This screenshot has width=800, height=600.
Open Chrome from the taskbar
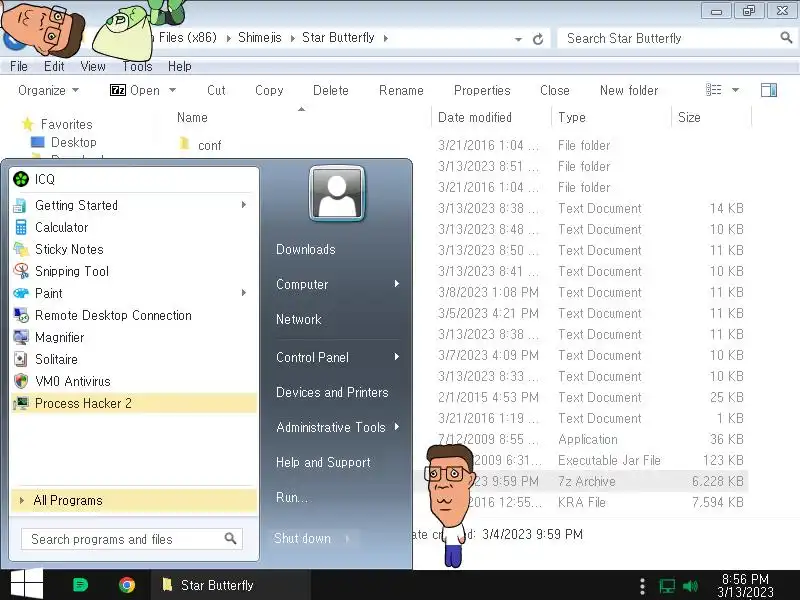coord(127,585)
